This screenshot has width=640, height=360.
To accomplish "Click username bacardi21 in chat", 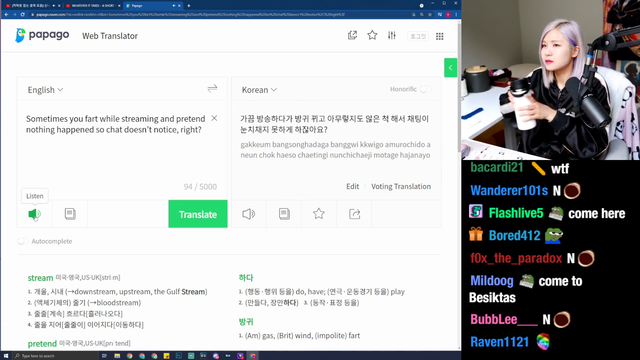I will click(497, 167).
